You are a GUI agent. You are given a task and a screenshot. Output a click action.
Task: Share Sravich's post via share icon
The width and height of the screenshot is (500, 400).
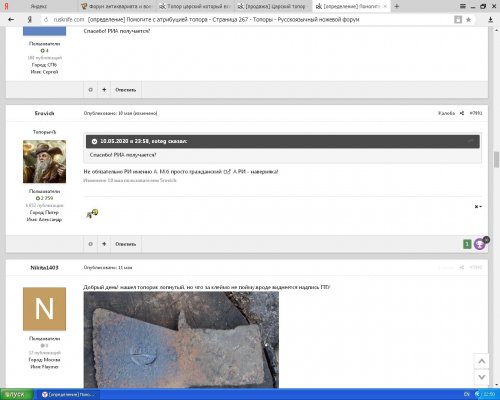[462, 113]
